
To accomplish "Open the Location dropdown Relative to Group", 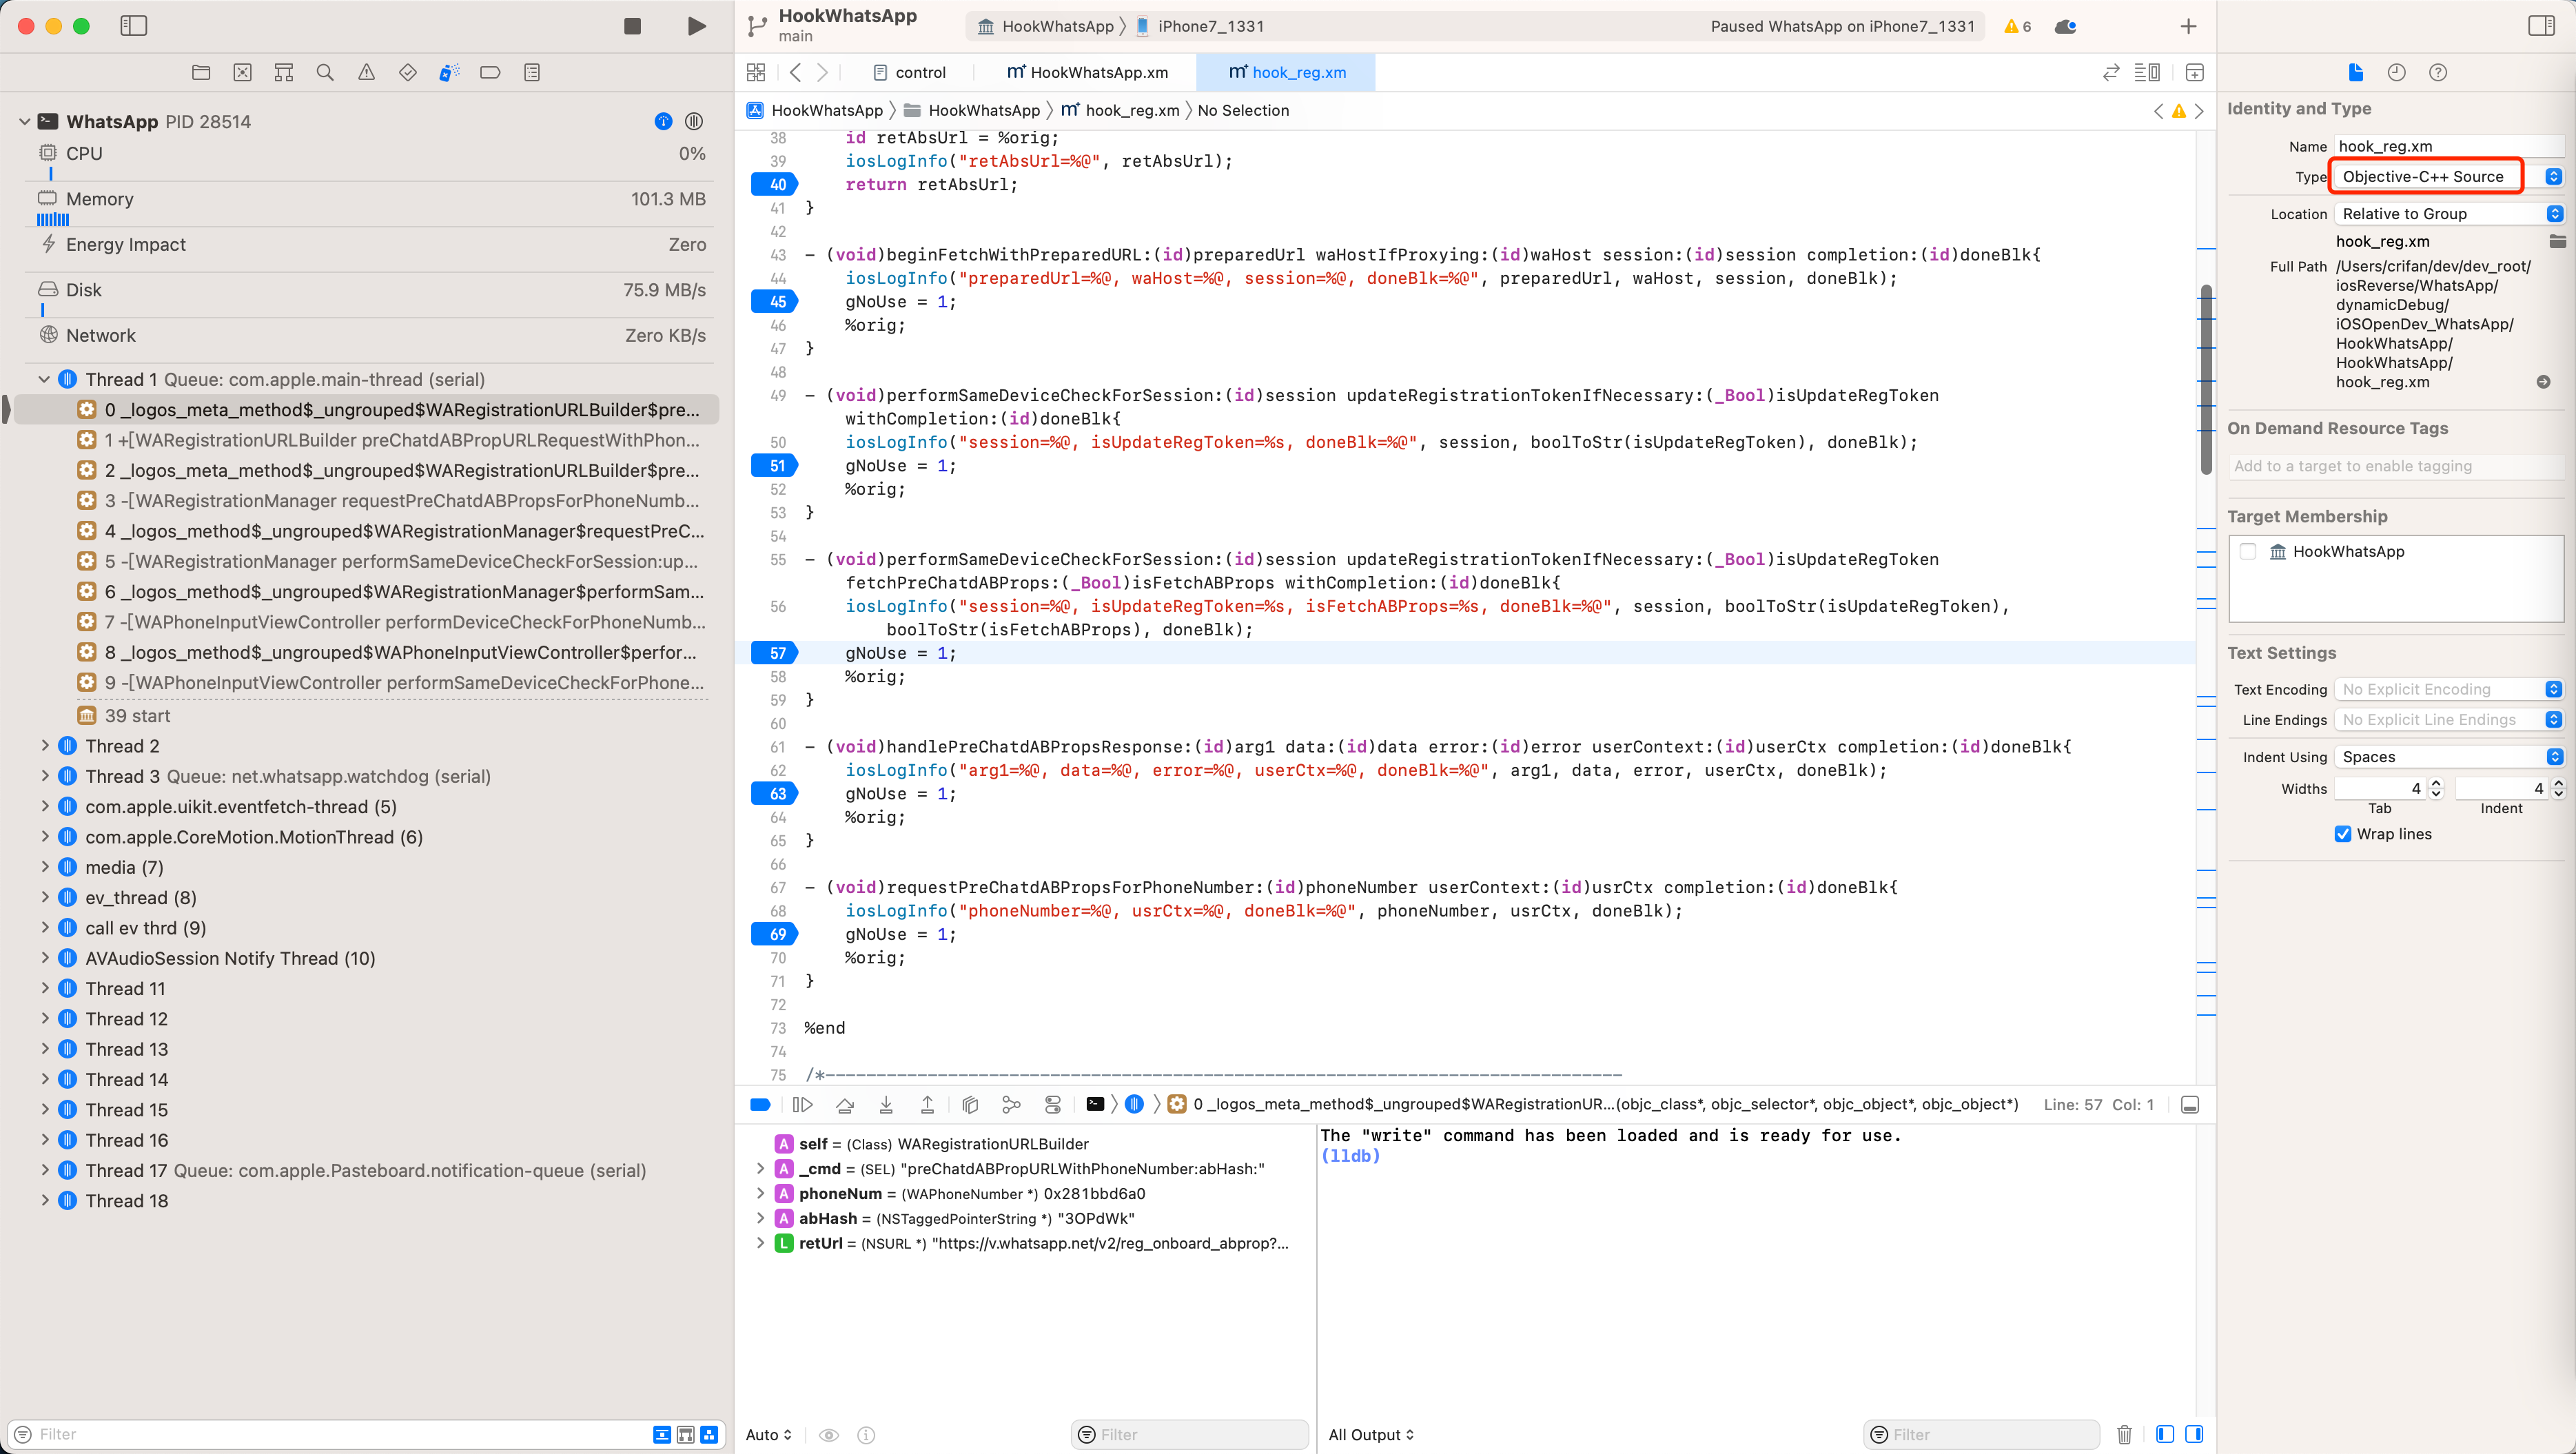I will (2449, 213).
